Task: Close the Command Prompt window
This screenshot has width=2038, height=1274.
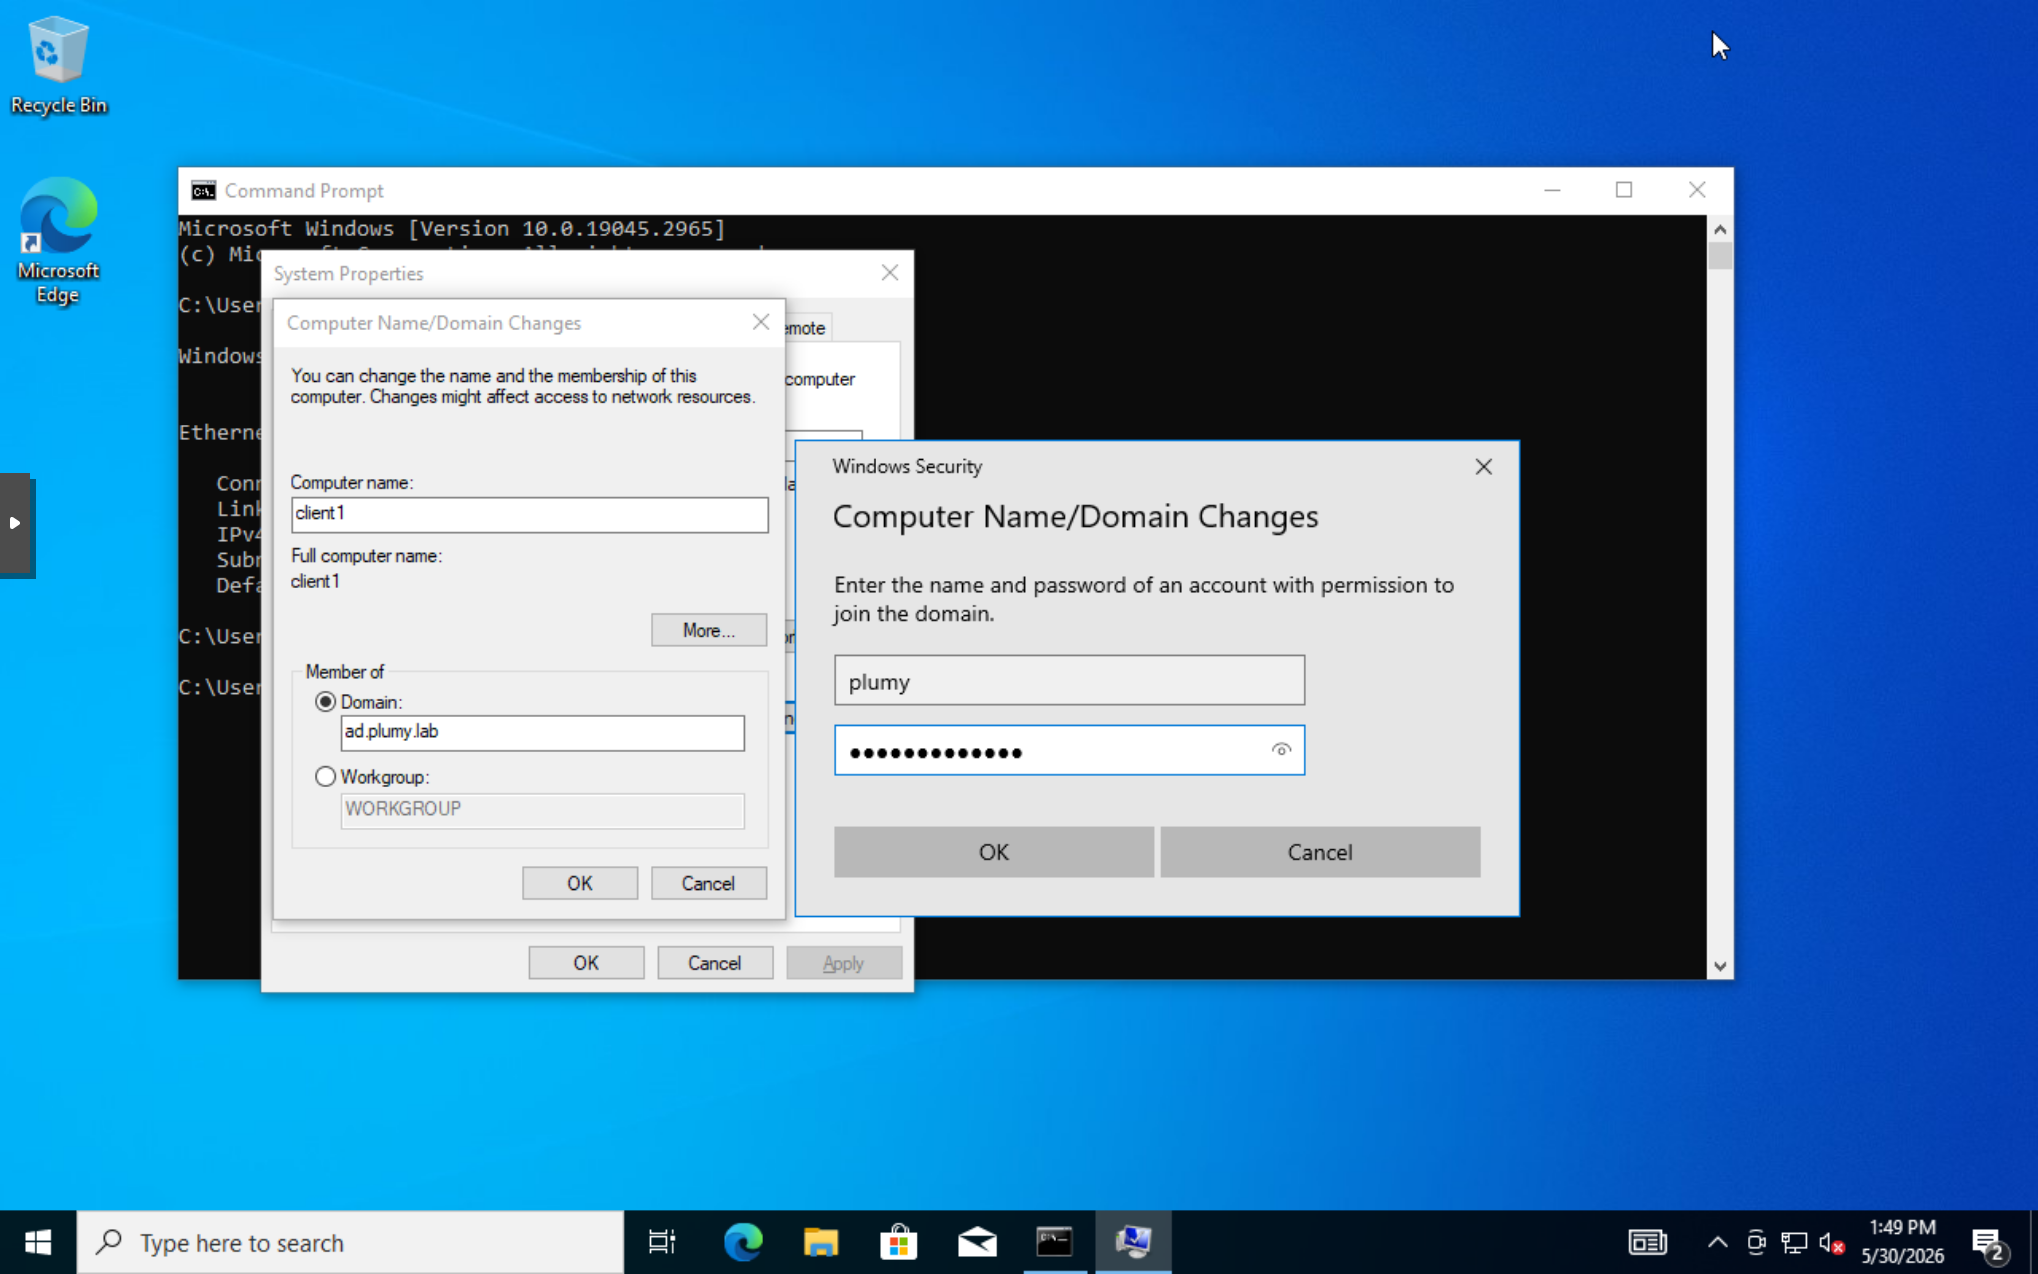Action: (x=1697, y=190)
